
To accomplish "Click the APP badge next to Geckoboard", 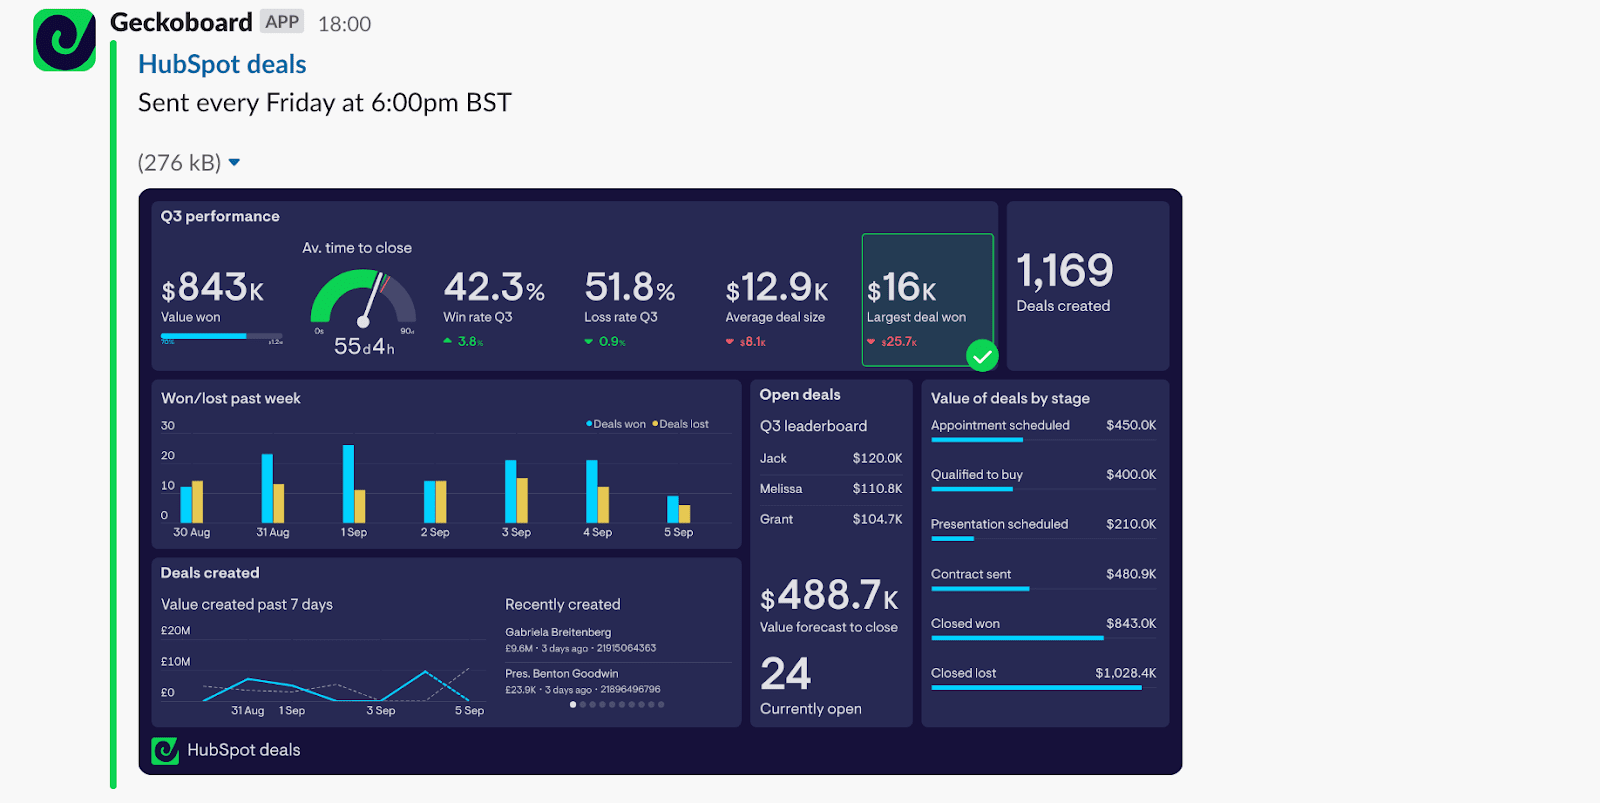I will point(282,22).
